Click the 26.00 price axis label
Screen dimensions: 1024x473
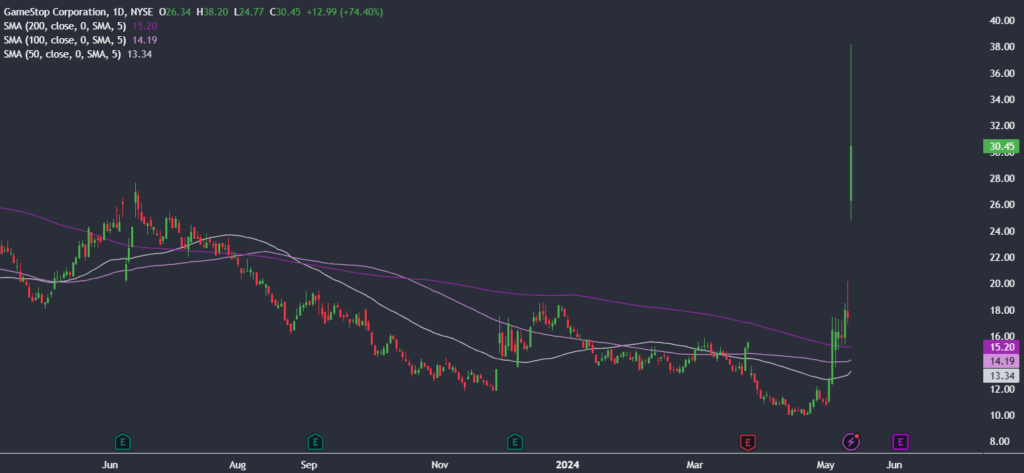point(1001,204)
